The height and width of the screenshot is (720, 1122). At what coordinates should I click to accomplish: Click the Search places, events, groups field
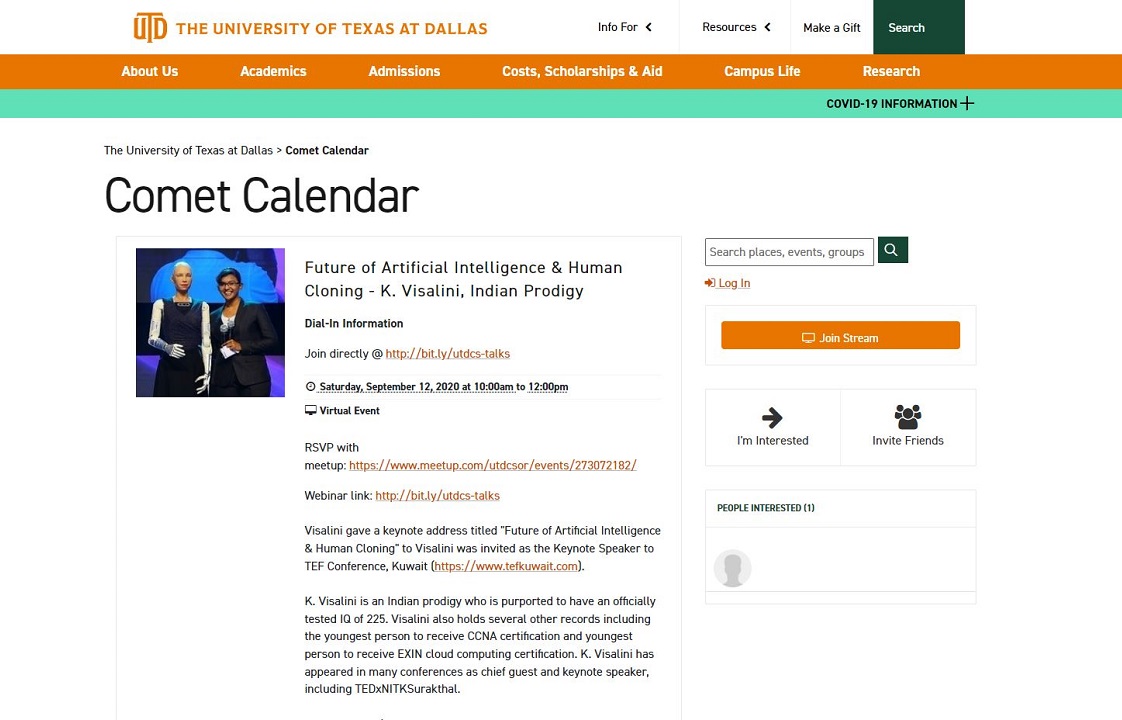(788, 252)
